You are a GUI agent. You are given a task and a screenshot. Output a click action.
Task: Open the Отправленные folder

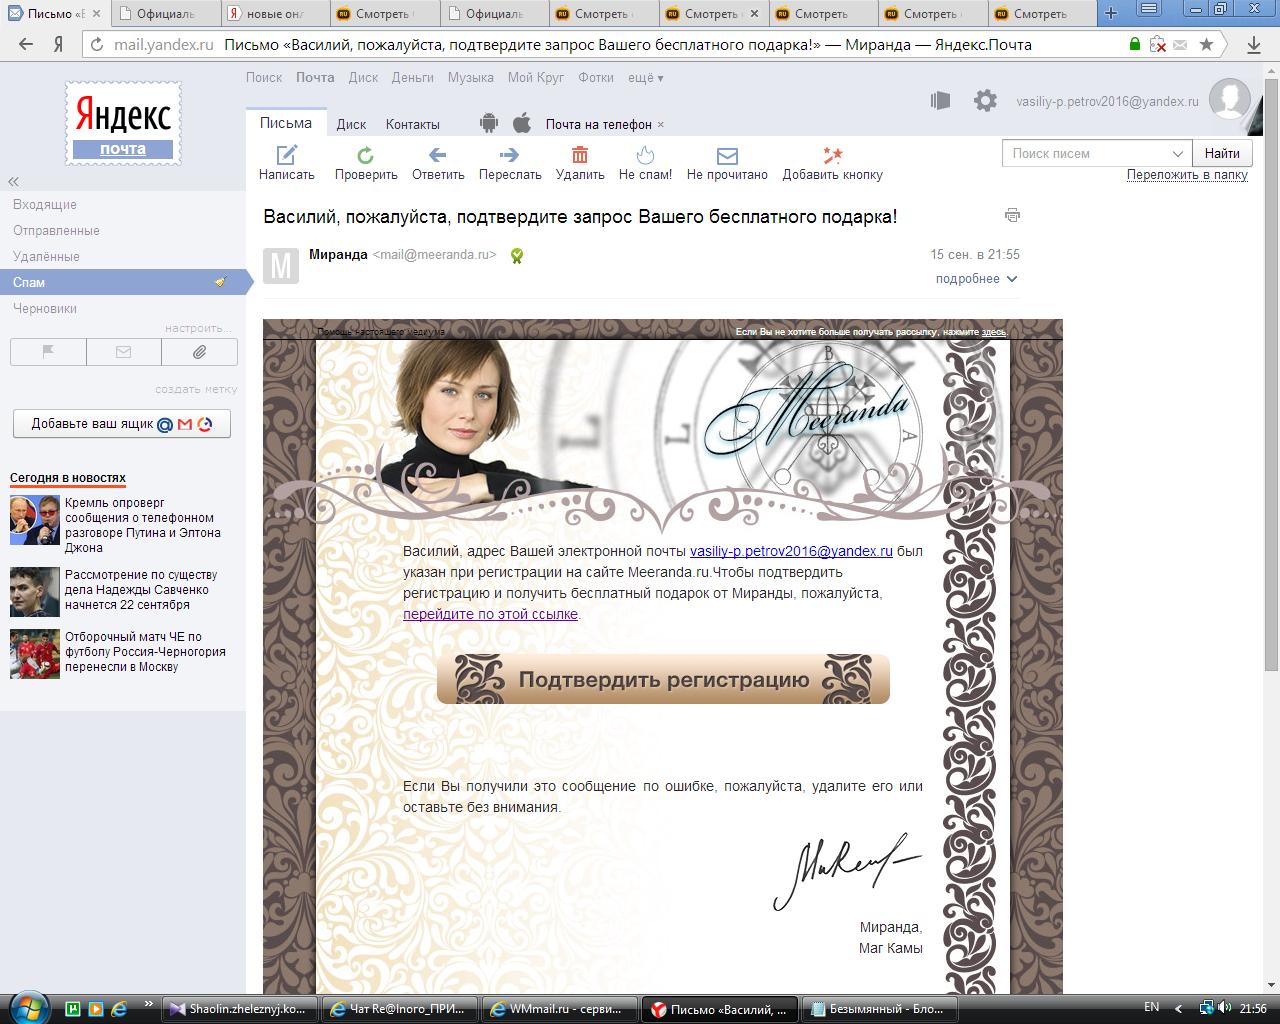[x=56, y=230]
